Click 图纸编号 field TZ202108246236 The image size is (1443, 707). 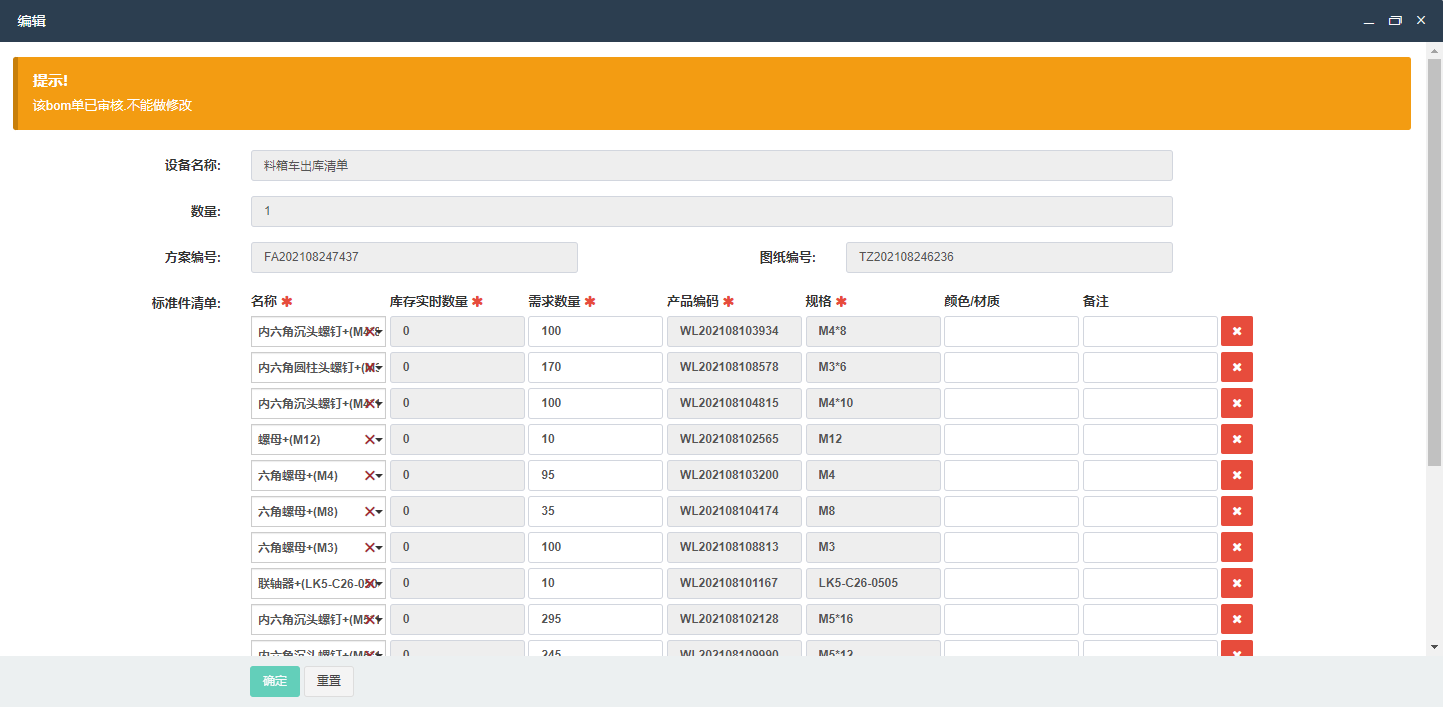pos(1009,257)
